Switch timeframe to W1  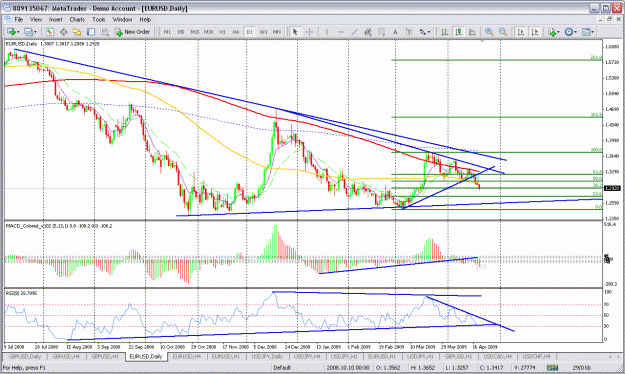point(263,32)
